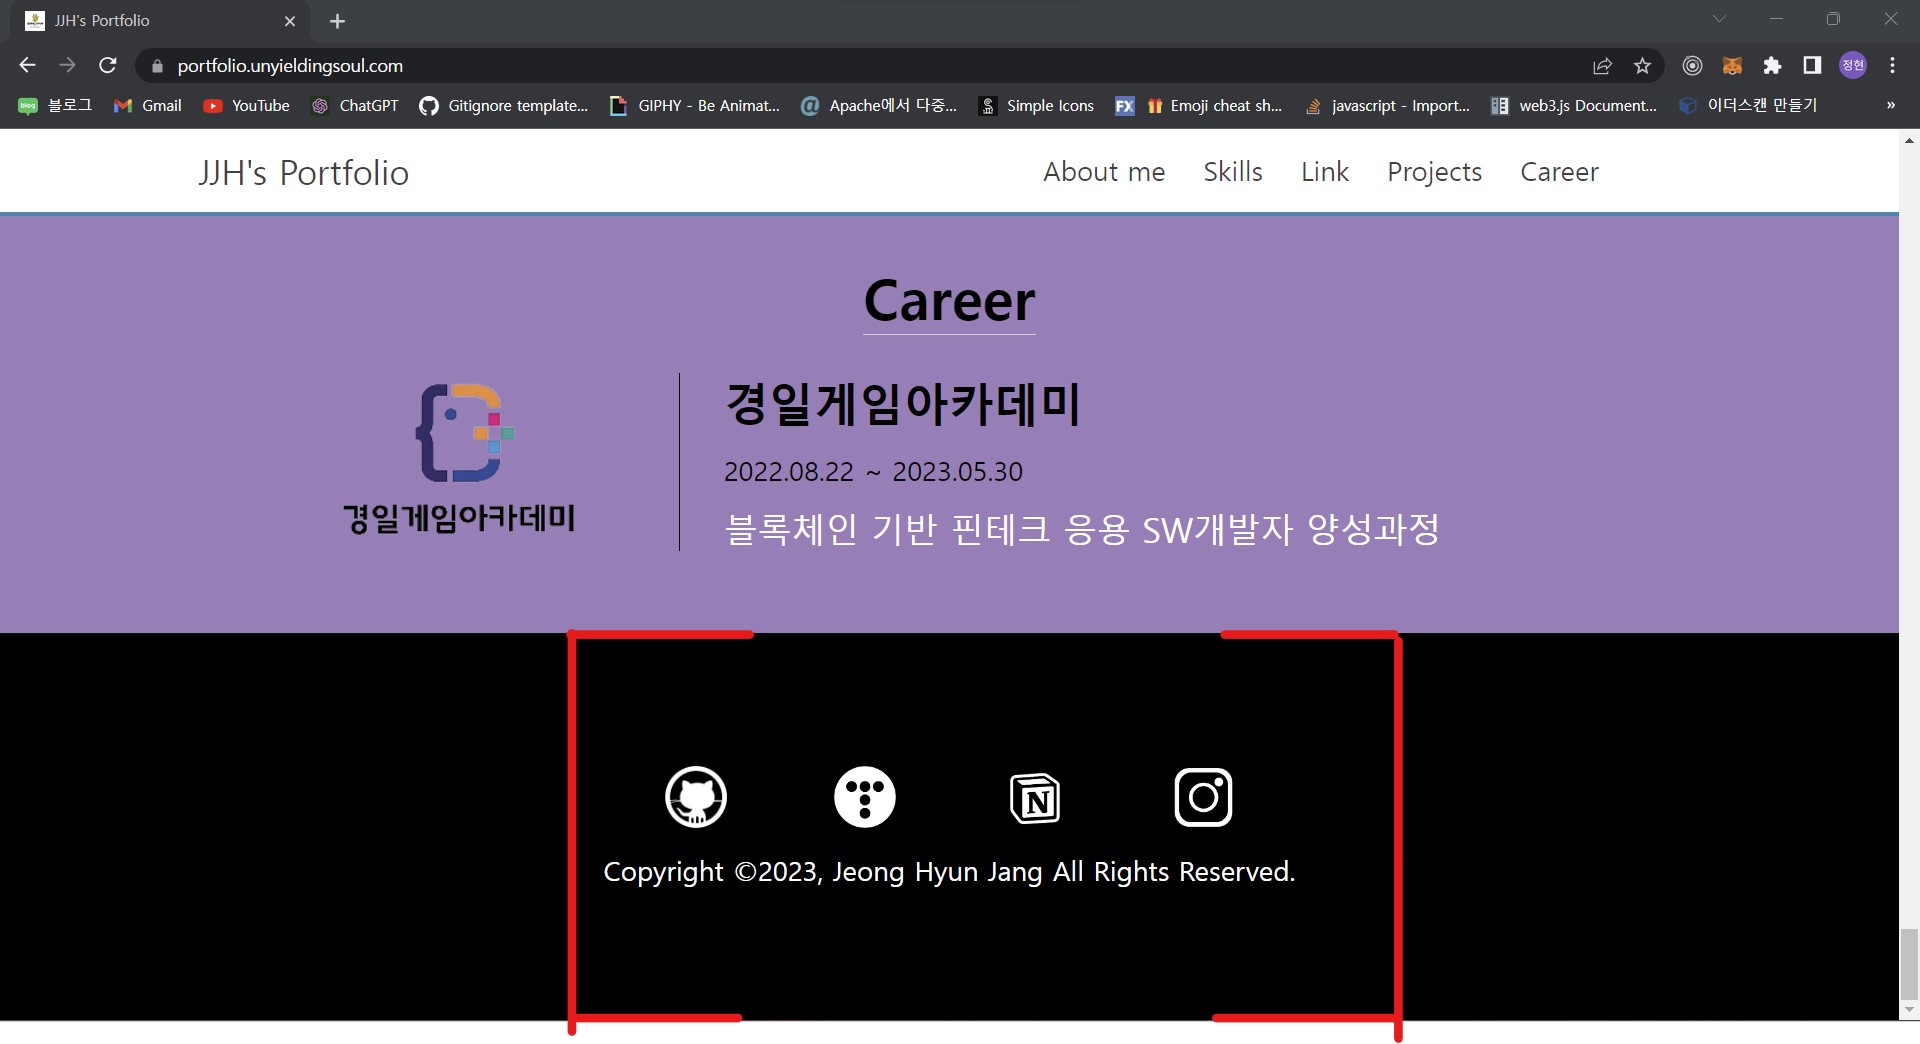Image resolution: width=1920 pixels, height=1044 pixels.
Task: Navigate to the Skills section
Action: (x=1233, y=172)
